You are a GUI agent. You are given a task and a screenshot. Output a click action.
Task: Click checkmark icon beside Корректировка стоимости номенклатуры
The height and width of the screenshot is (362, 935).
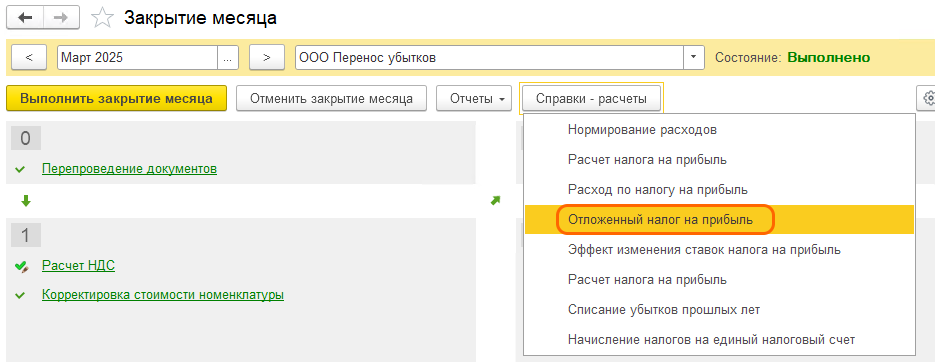21,296
